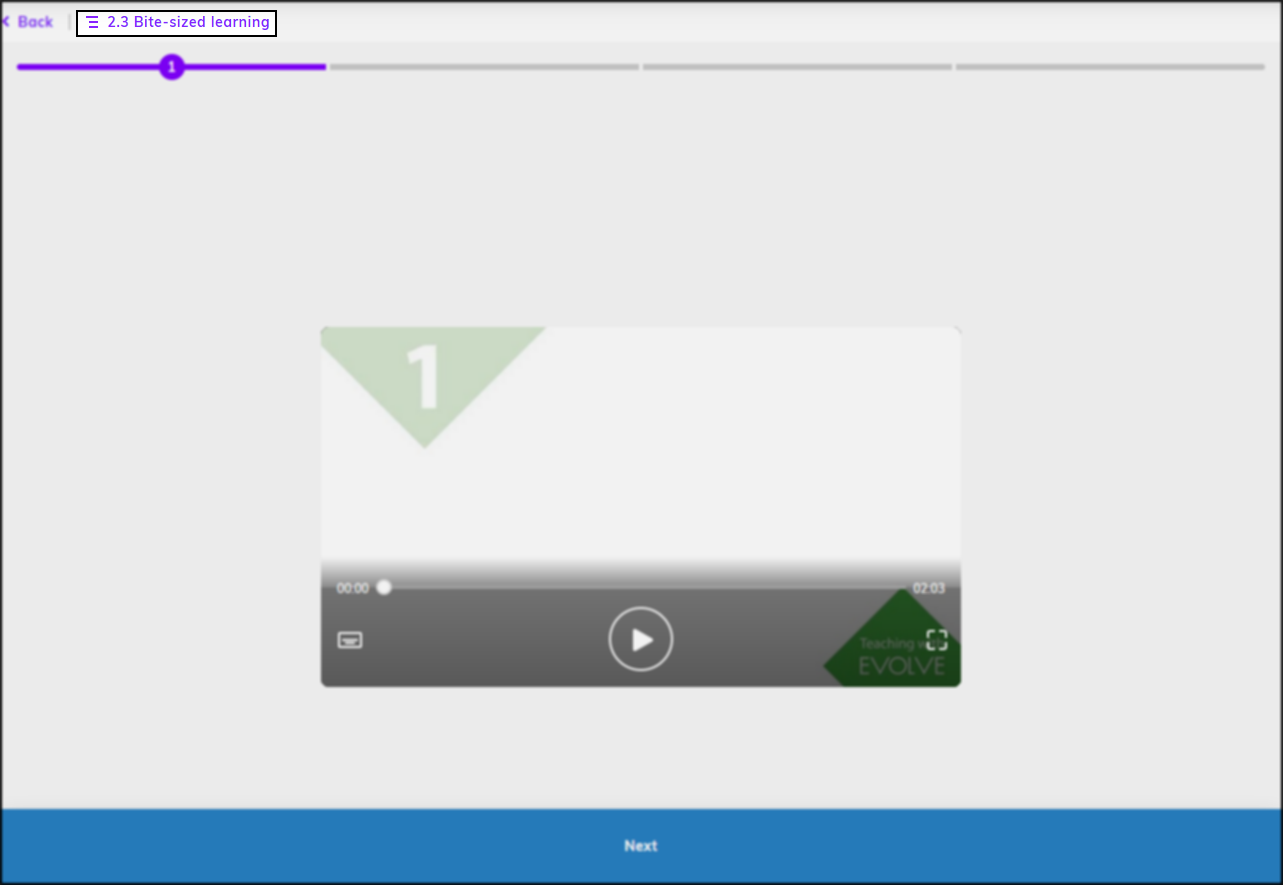Go back using the Back link
Image resolution: width=1283 pixels, height=885 pixels.
[35, 22]
